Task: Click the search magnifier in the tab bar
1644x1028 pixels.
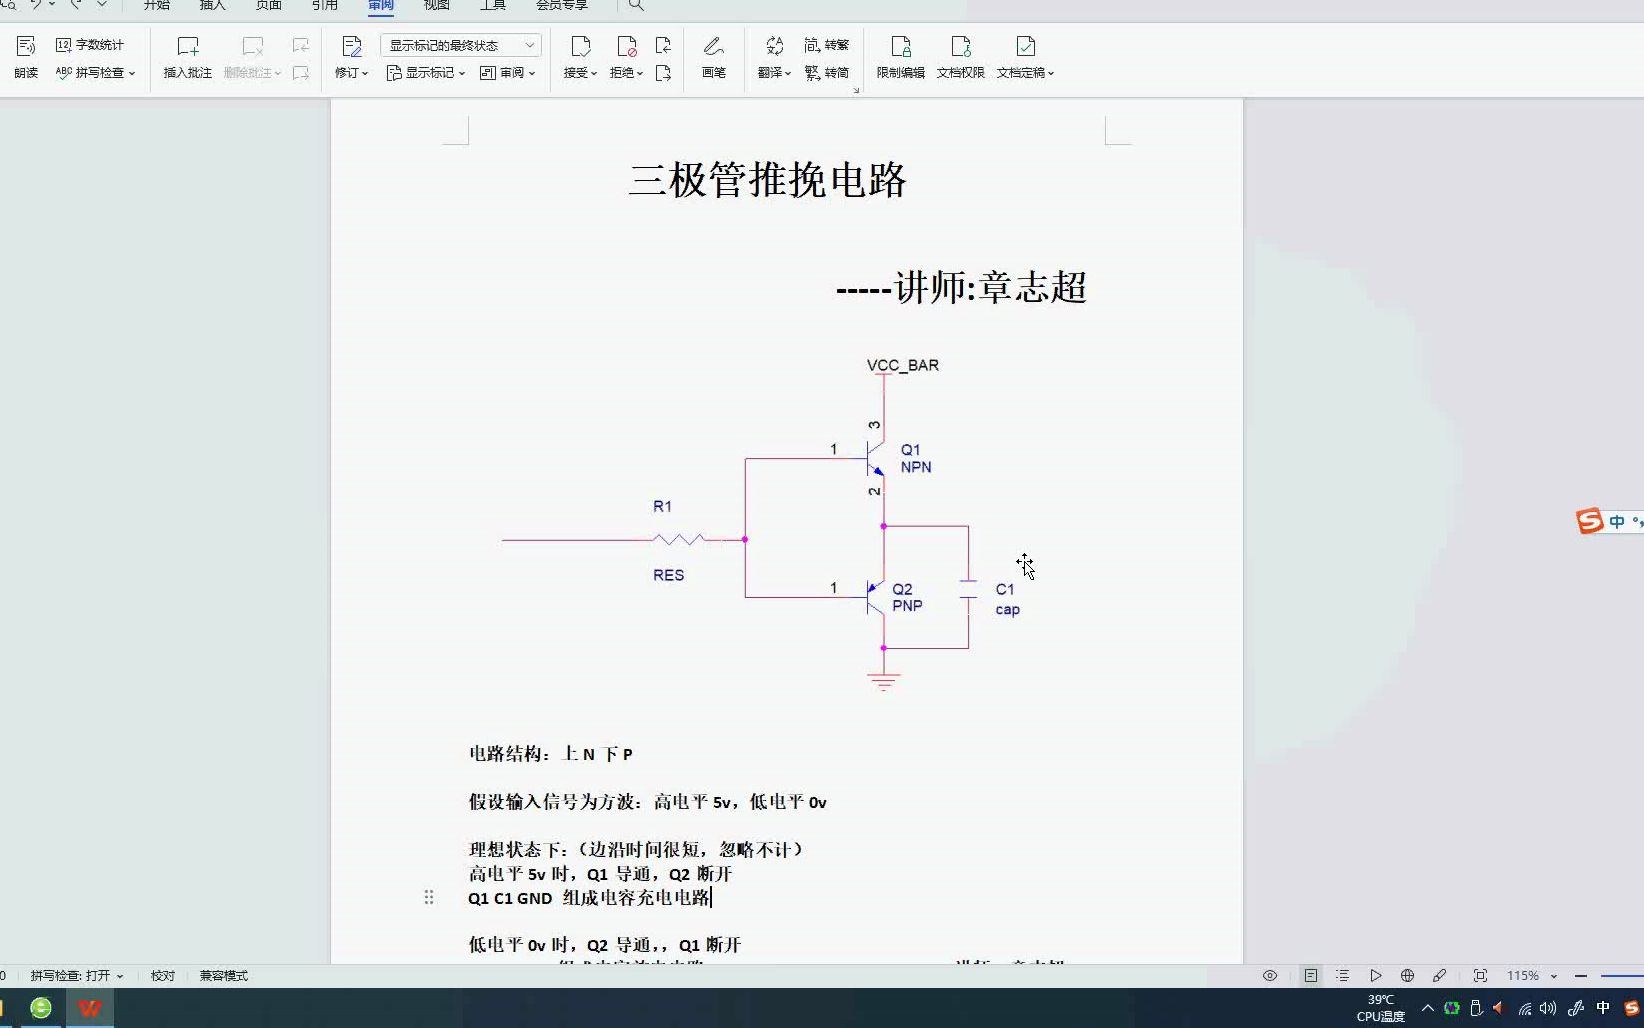Action: point(636,5)
